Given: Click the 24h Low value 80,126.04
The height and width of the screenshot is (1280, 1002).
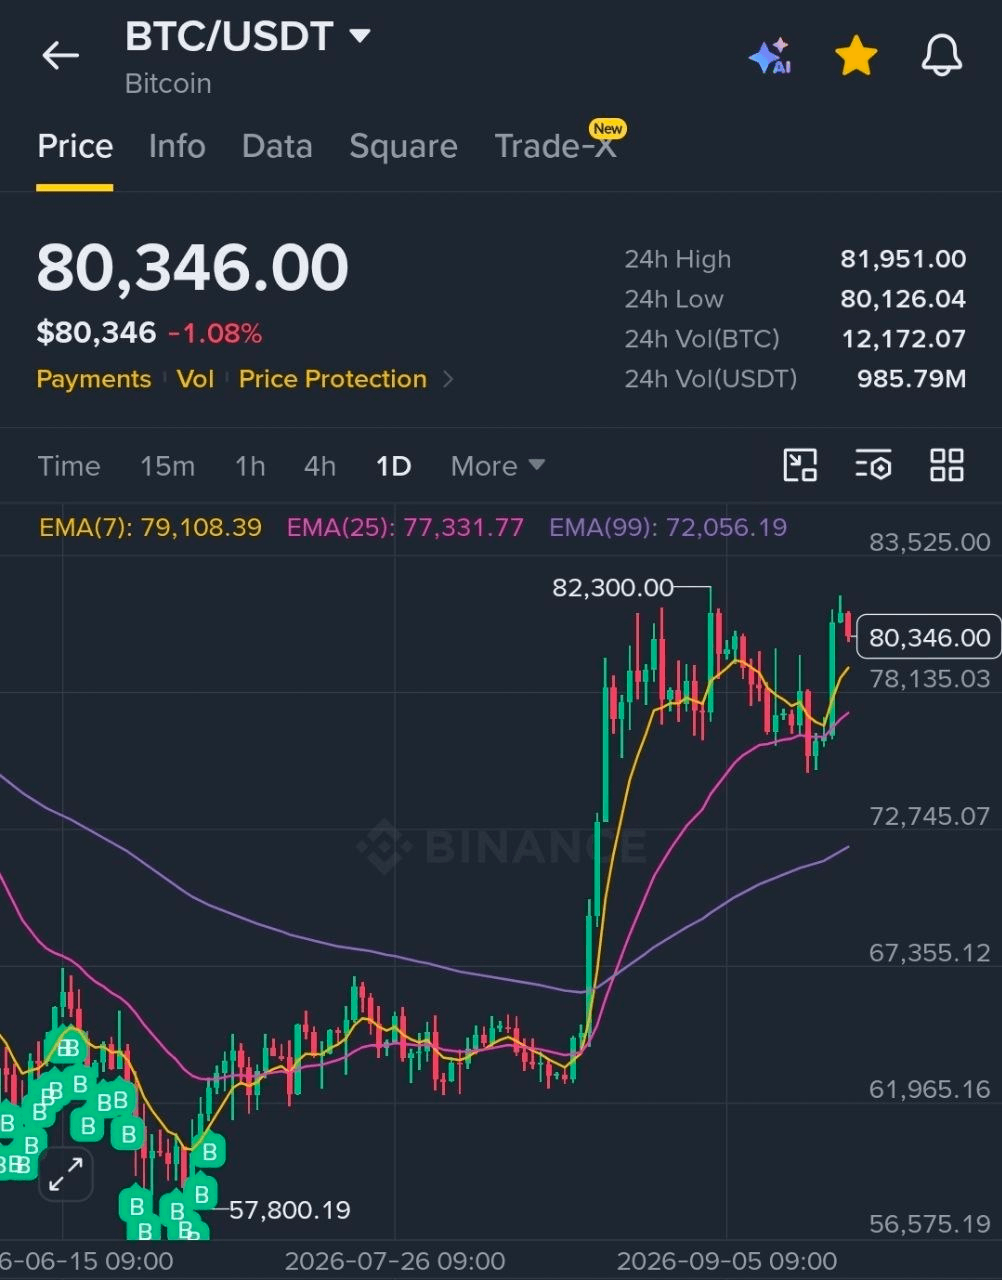Looking at the screenshot, I should coord(903,299).
